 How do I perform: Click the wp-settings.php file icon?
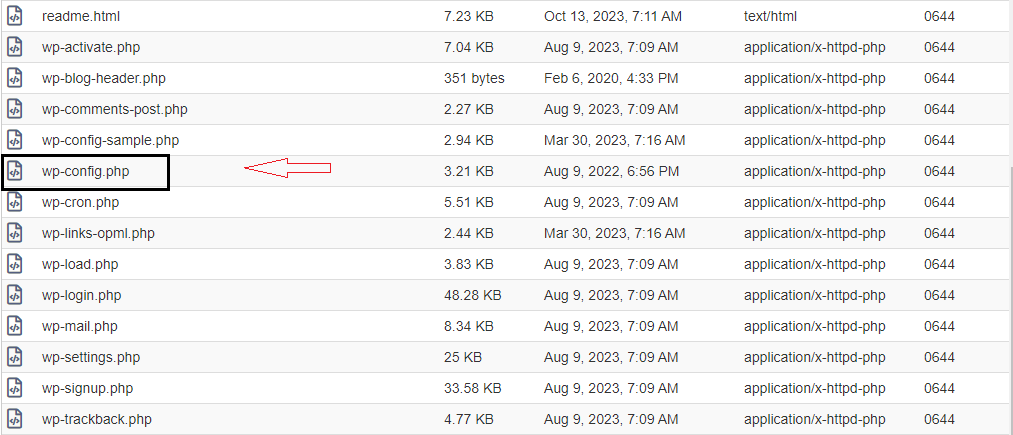(14, 357)
